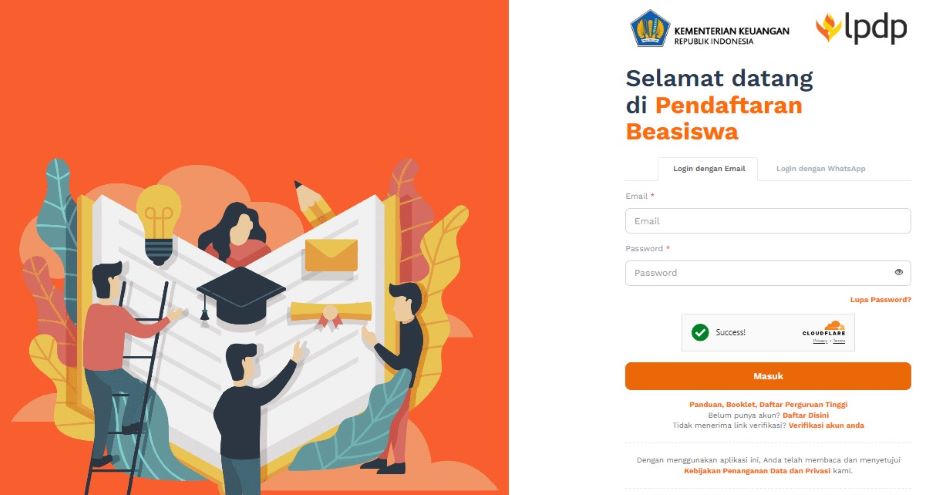Click the LPDP flame logo
This screenshot has height=495, width=950.
pos(828,27)
